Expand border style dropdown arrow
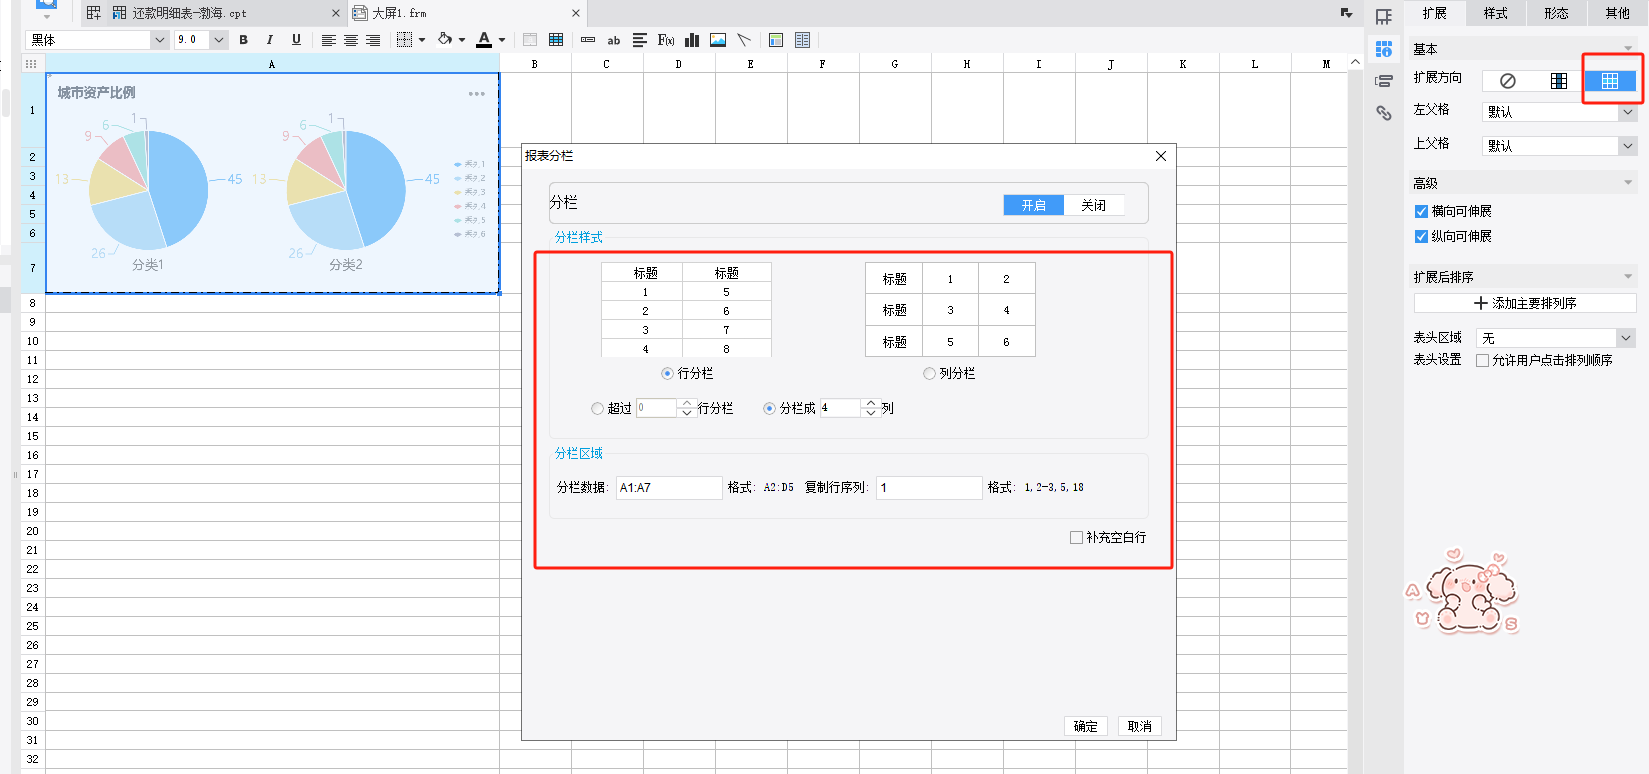 422,40
